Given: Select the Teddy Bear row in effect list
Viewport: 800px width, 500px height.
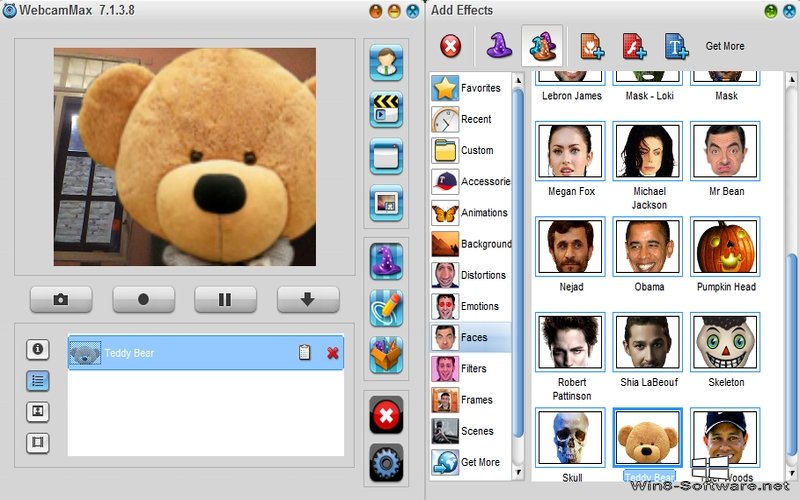Looking at the screenshot, I should pos(206,352).
